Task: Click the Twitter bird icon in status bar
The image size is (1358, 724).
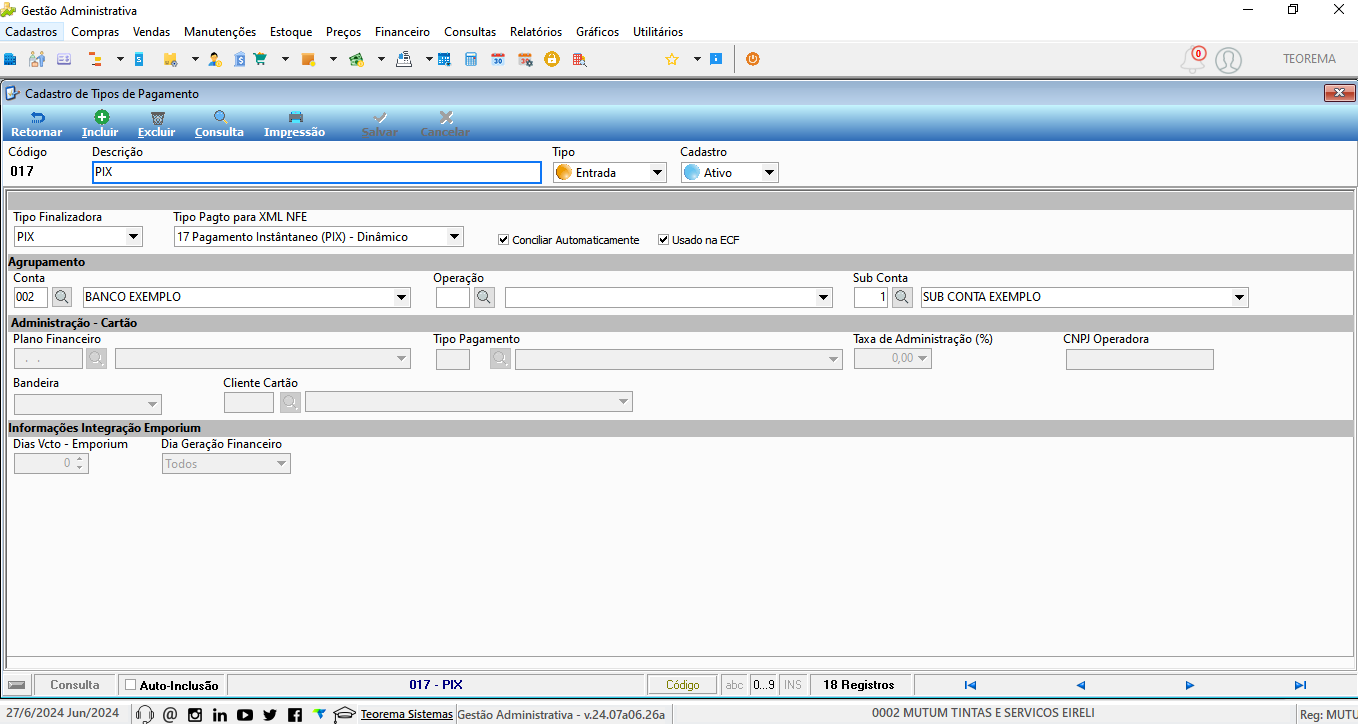Action: pyautogui.click(x=270, y=714)
